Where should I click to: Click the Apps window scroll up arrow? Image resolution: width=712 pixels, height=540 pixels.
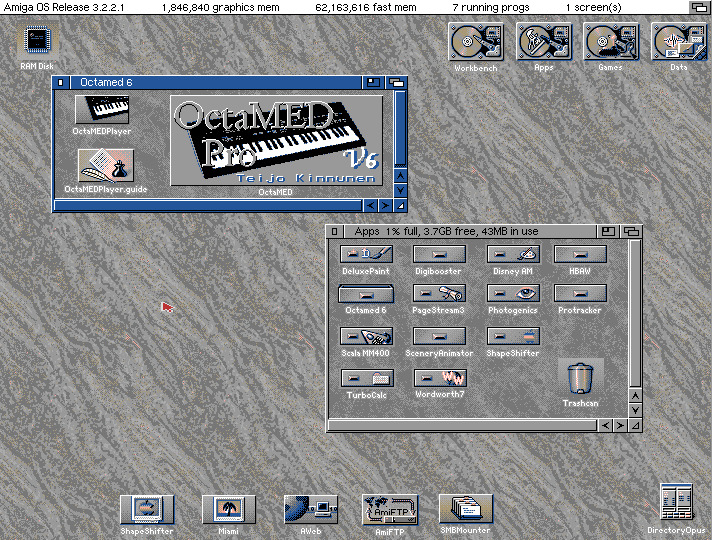[x=635, y=396]
